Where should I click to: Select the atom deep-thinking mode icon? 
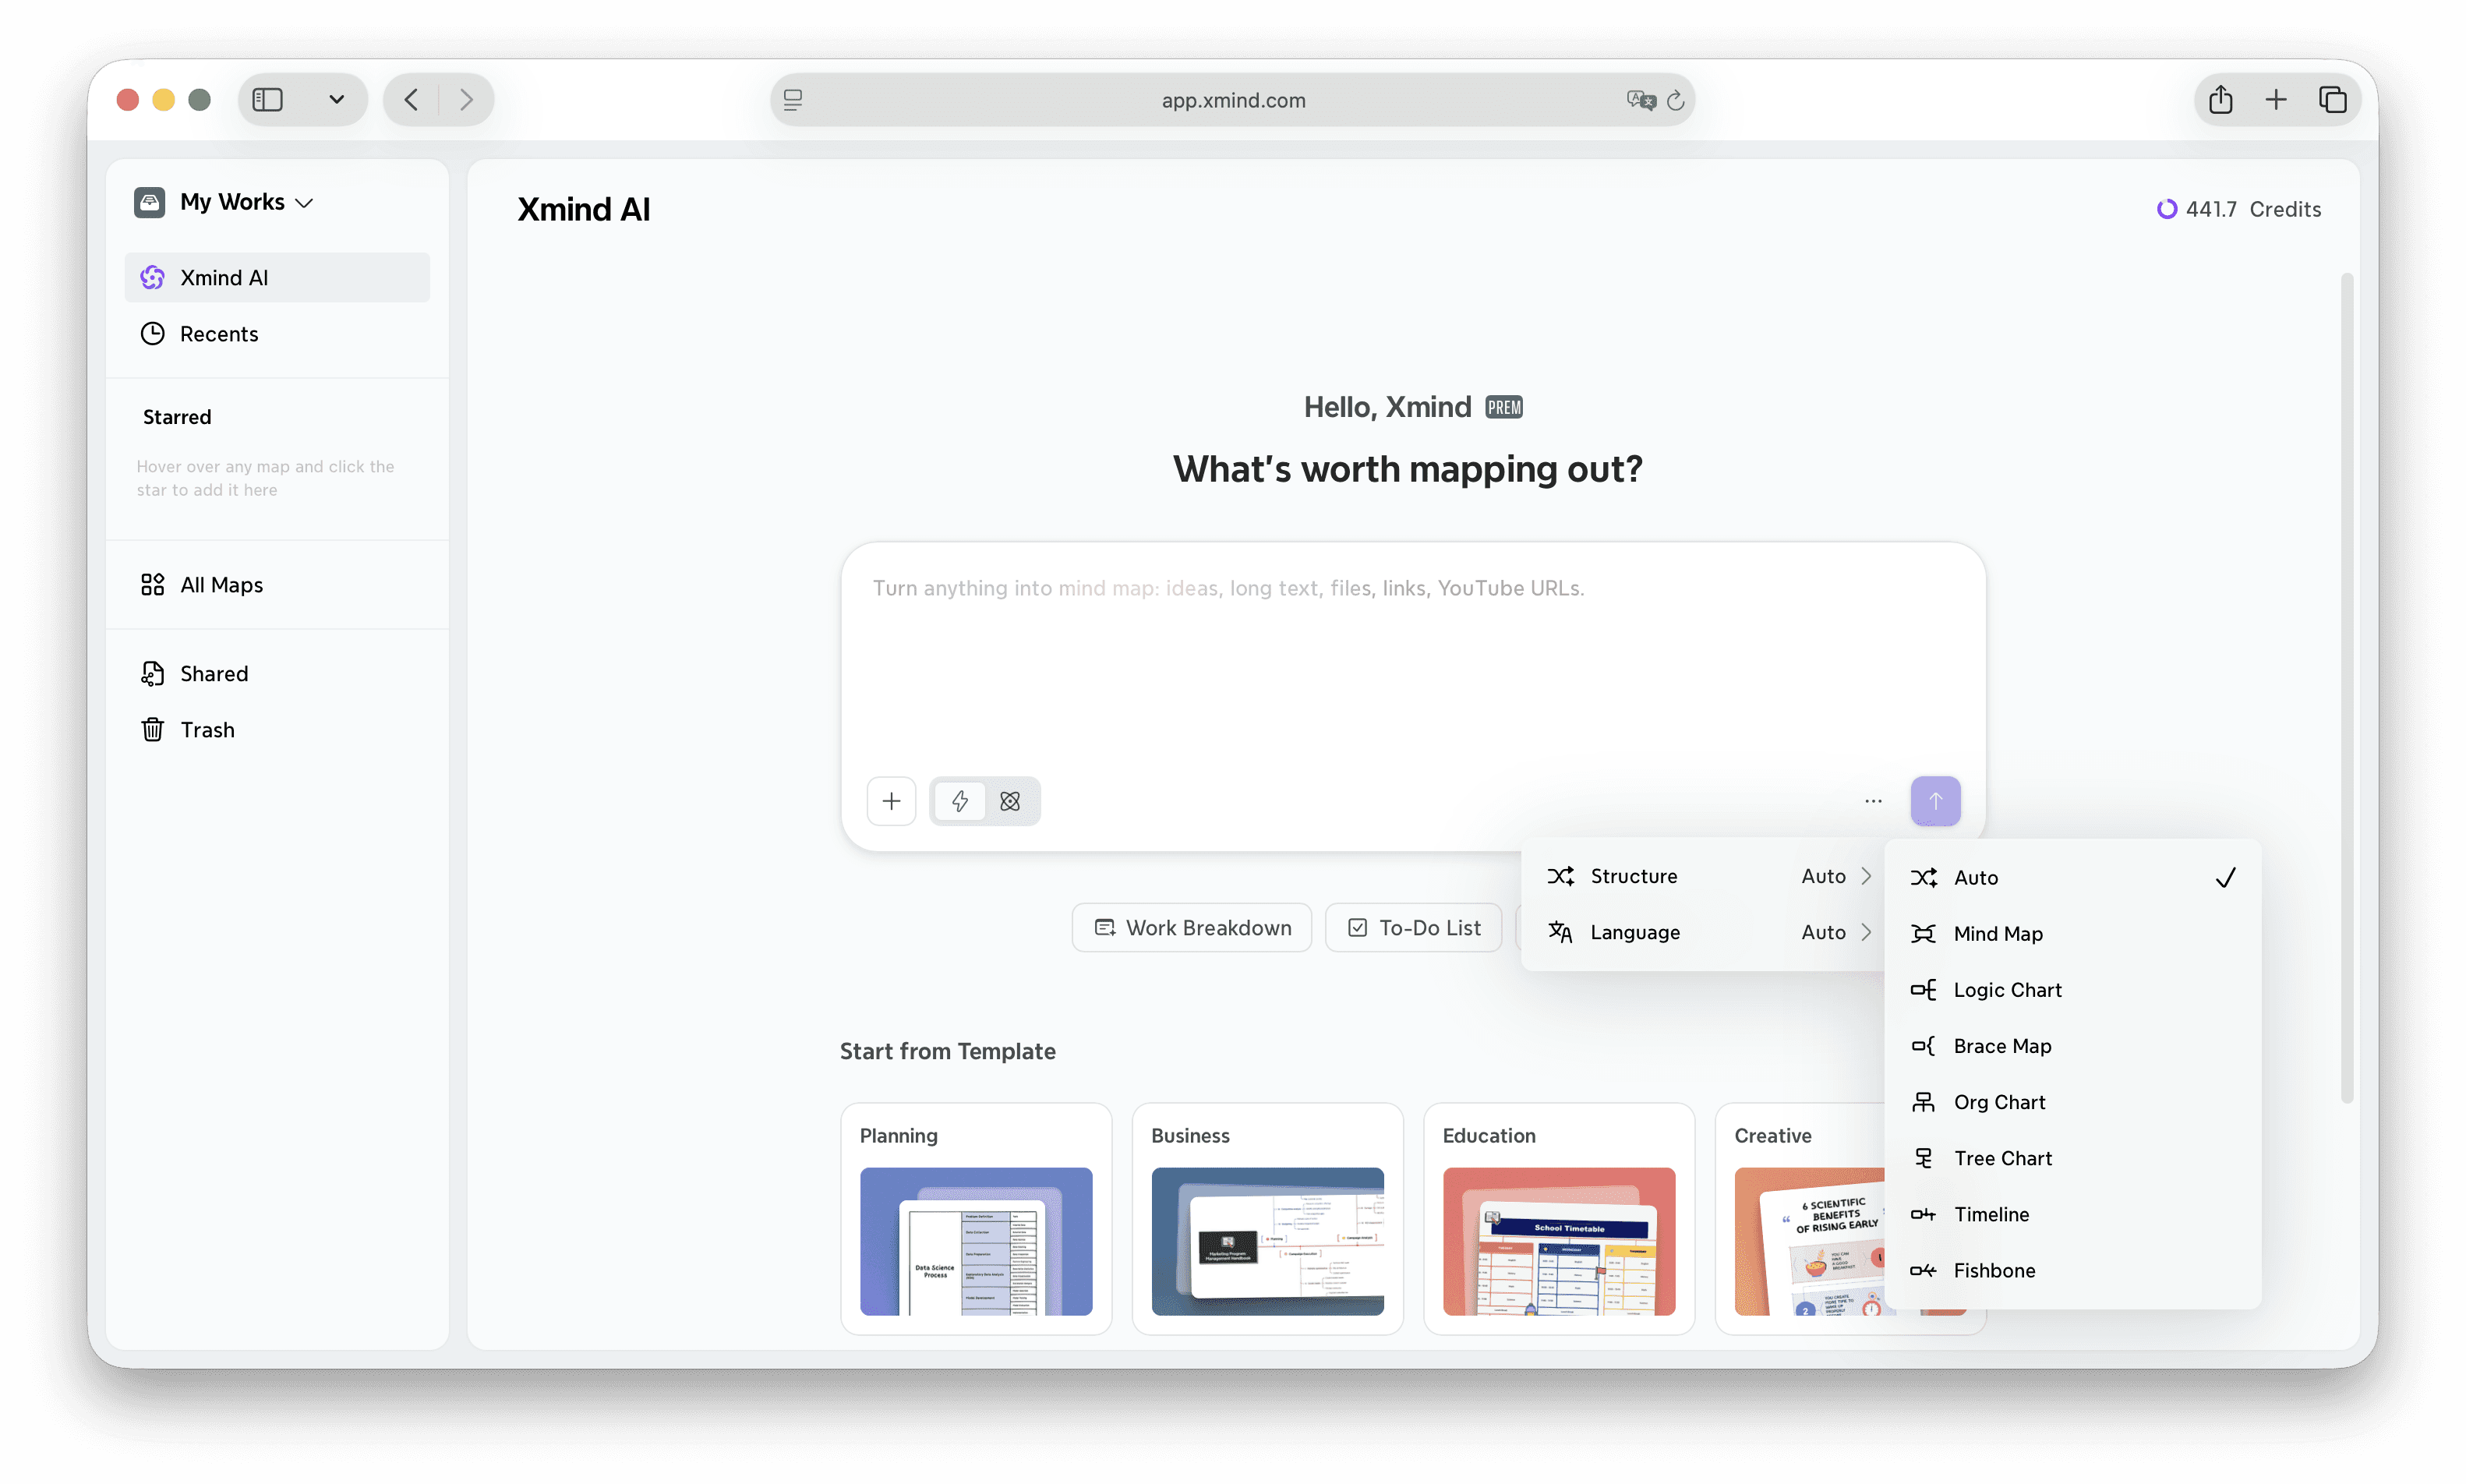coord(1010,801)
